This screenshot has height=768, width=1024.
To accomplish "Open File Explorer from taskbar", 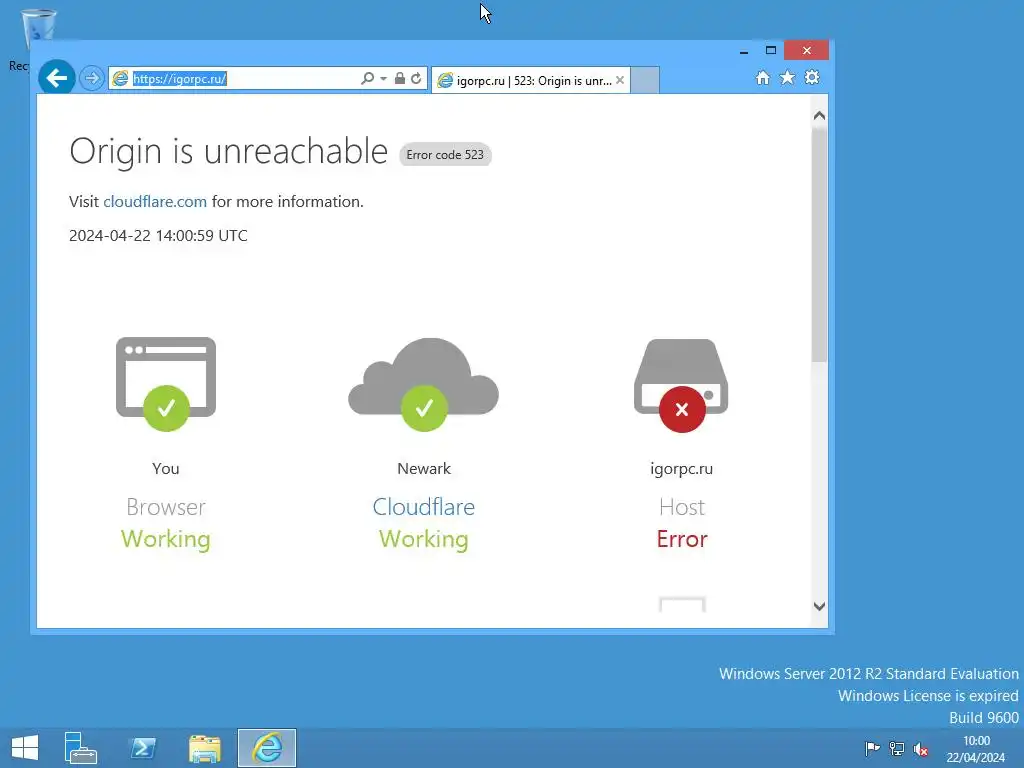I will click(x=204, y=748).
